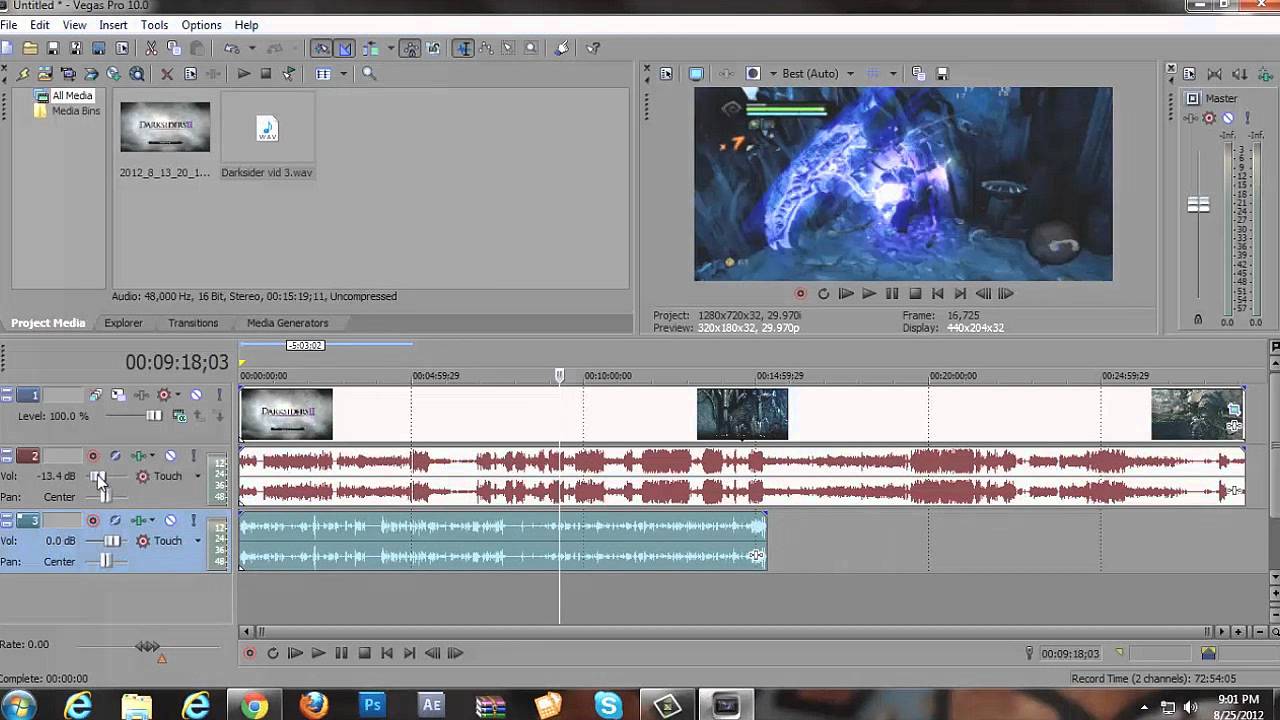Image resolution: width=1280 pixels, height=720 pixels.
Task: Open the Auto Ripple mode dropdown arrow
Action: [390, 48]
